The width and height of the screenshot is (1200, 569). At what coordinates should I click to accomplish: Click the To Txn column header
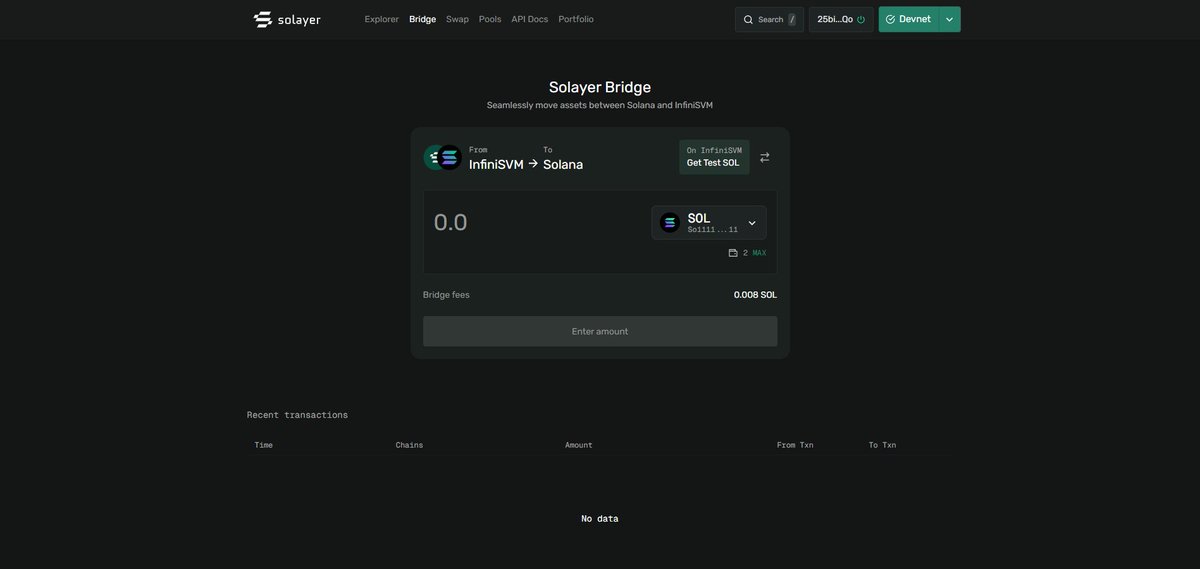882,445
